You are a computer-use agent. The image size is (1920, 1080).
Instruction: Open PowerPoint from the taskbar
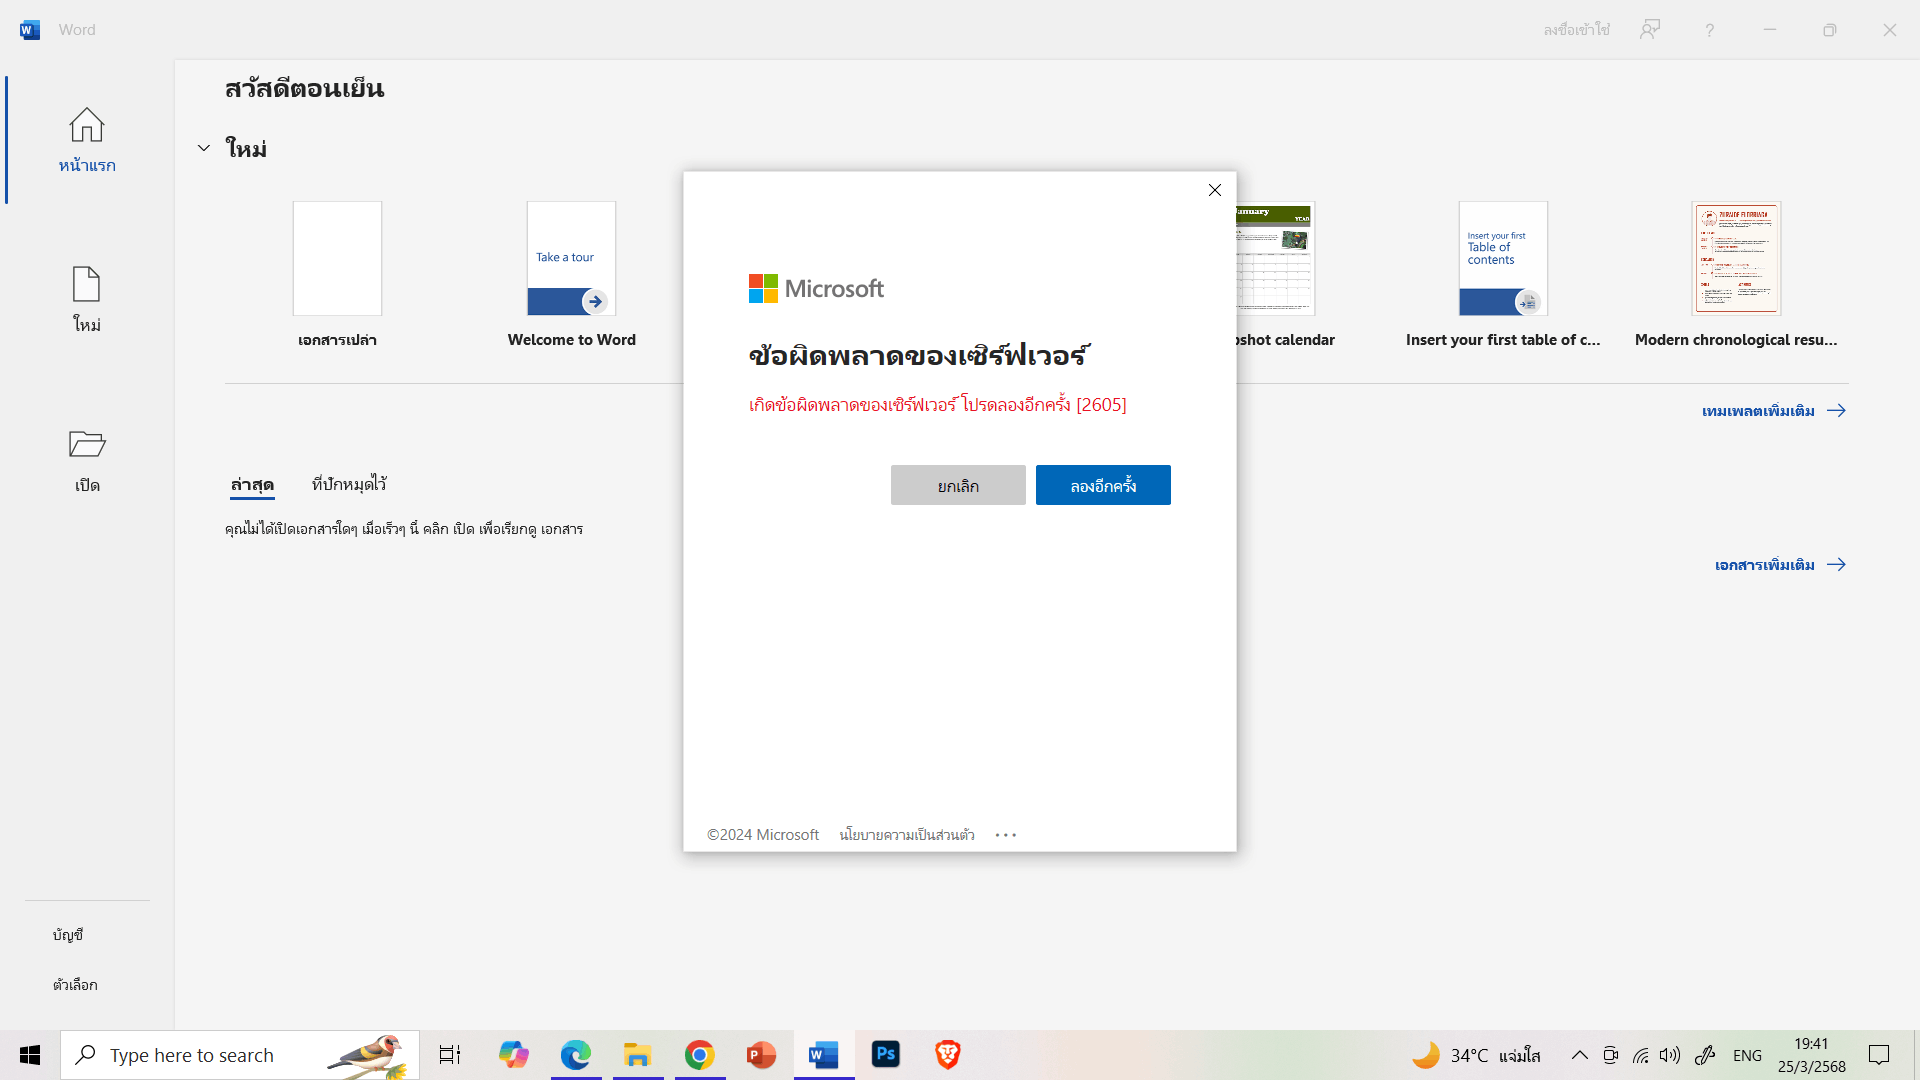(761, 1054)
